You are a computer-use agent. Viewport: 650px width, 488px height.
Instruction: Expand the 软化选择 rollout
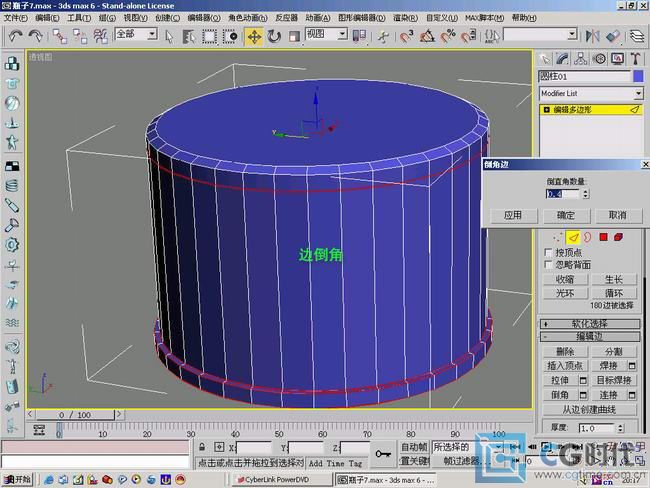[x=589, y=323]
